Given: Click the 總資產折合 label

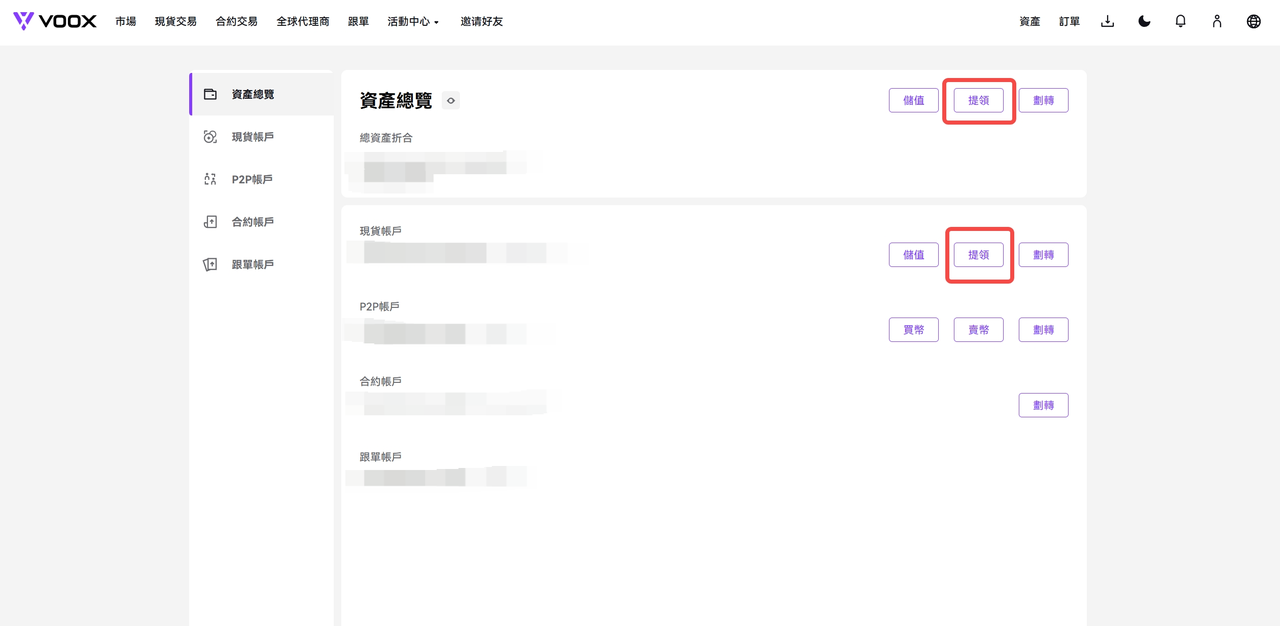Looking at the screenshot, I should [x=386, y=138].
